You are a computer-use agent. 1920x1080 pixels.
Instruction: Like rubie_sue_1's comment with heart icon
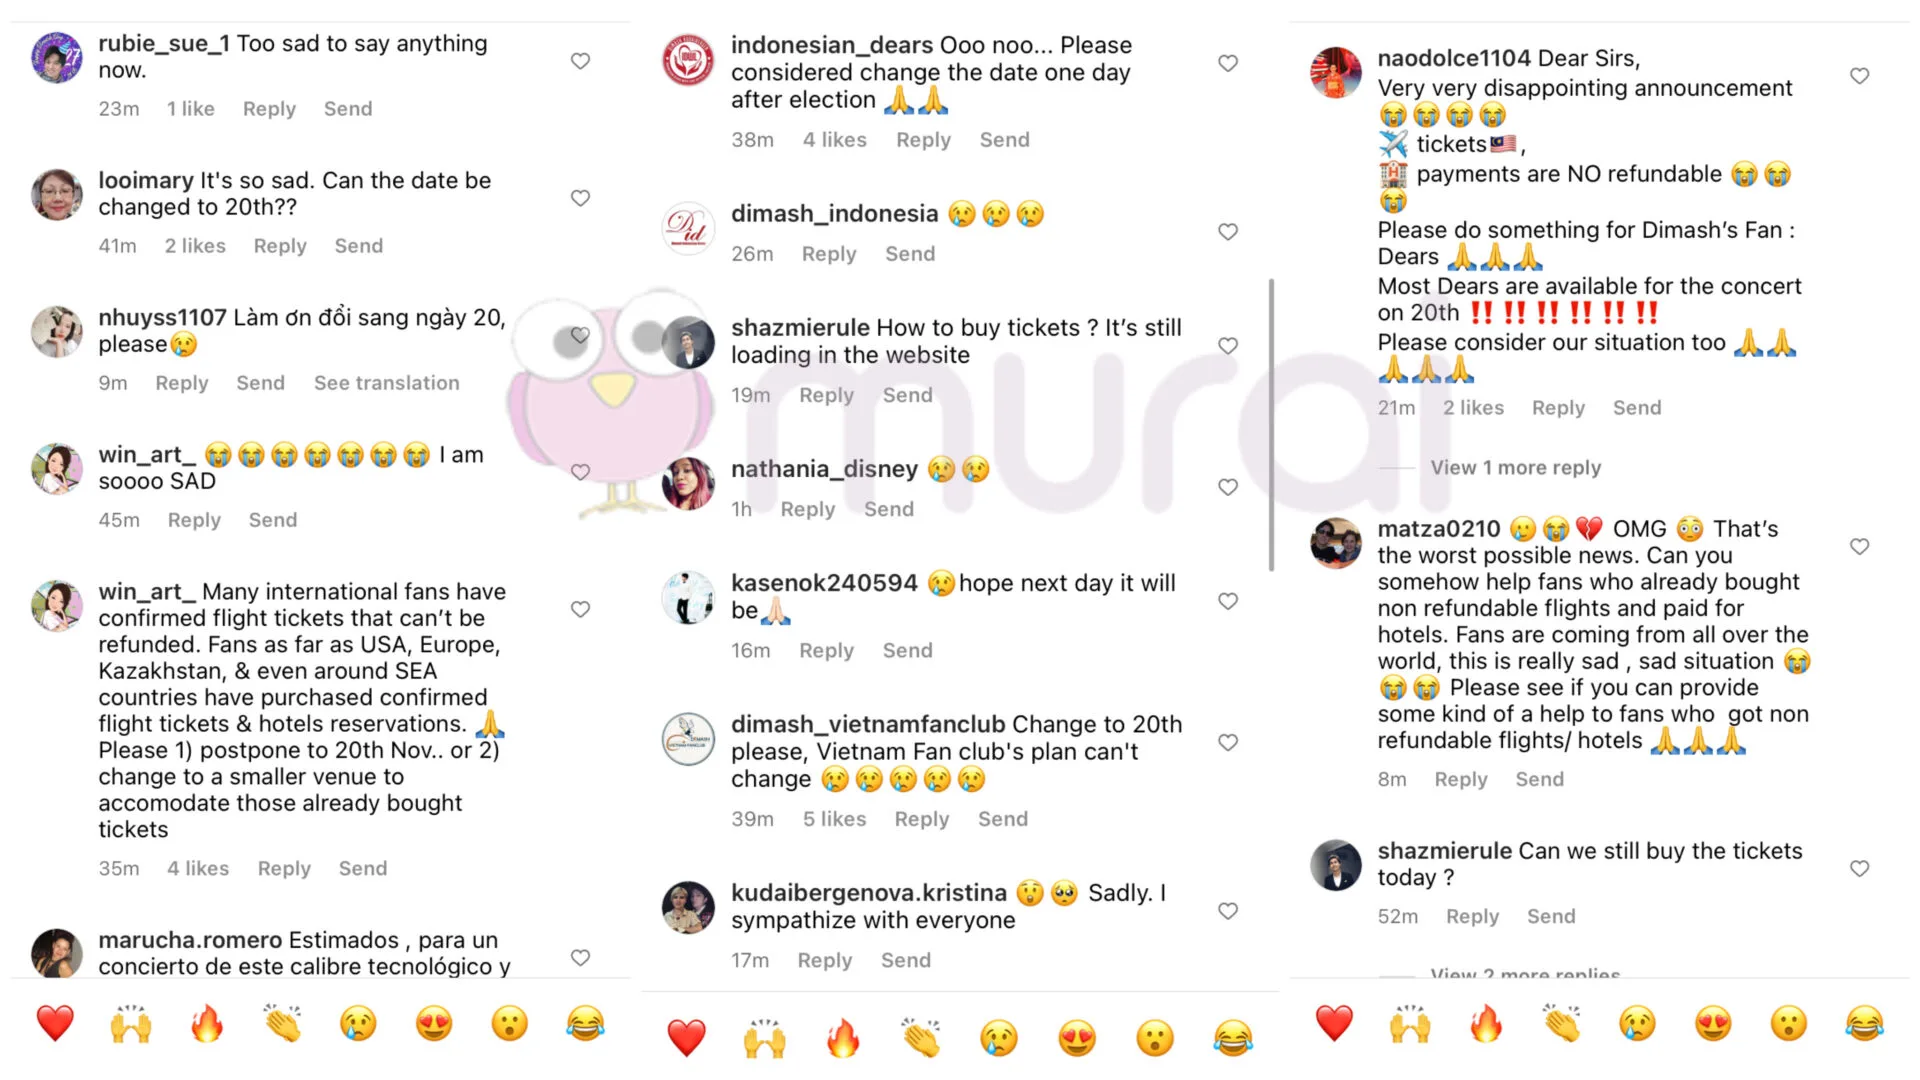[580, 61]
